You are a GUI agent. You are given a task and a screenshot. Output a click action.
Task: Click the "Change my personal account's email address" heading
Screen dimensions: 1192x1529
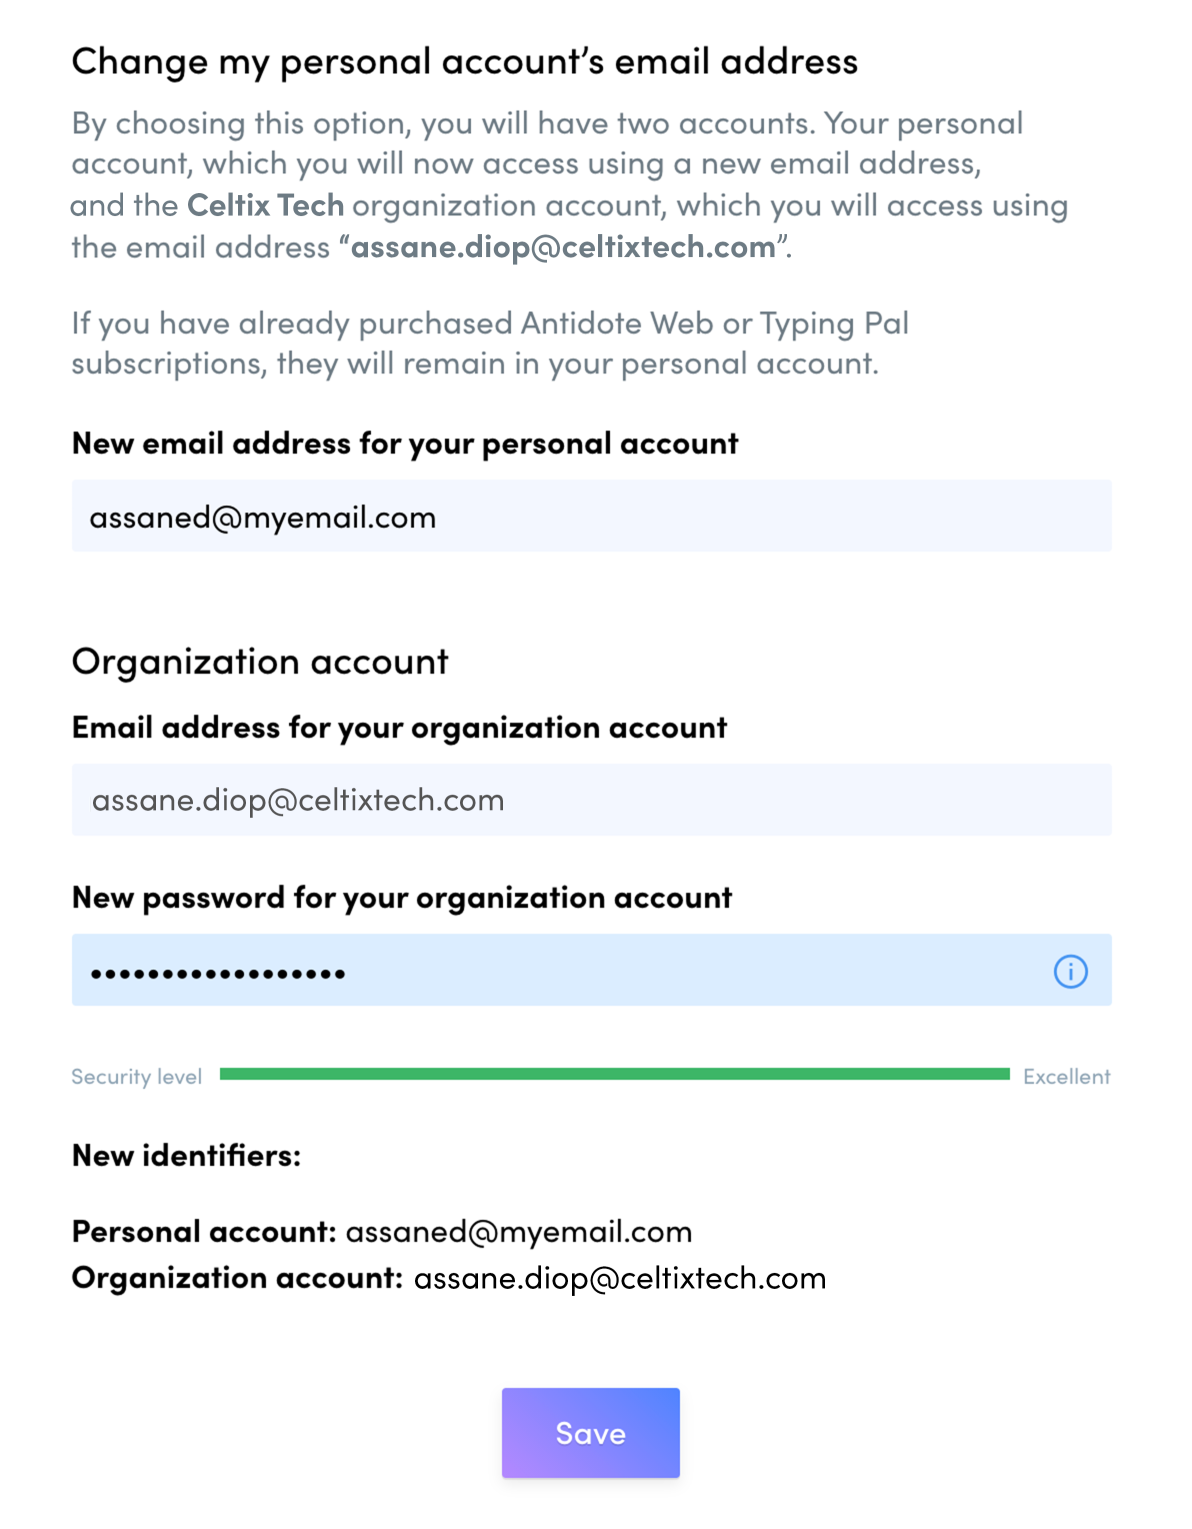[x=464, y=62]
